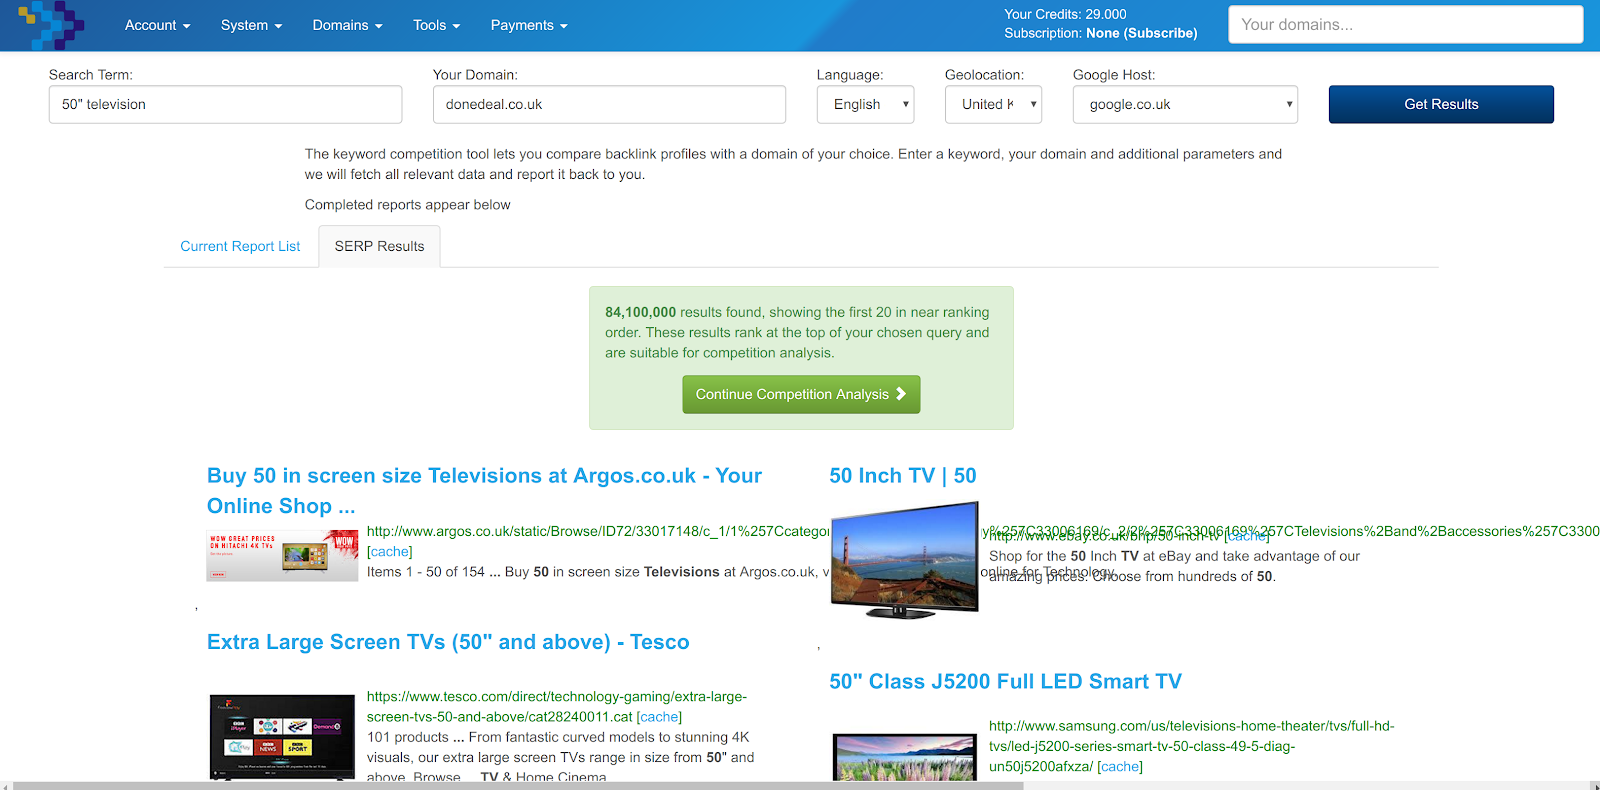
Task: Open the Argos 50 in Televisions result title
Action: point(484,490)
